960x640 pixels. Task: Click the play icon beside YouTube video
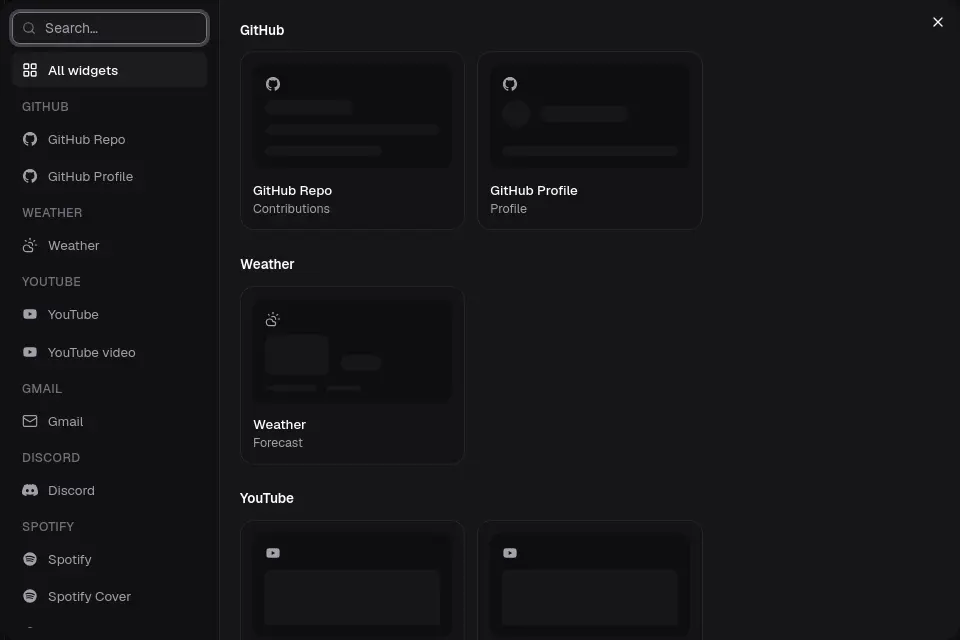pos(30,352)
